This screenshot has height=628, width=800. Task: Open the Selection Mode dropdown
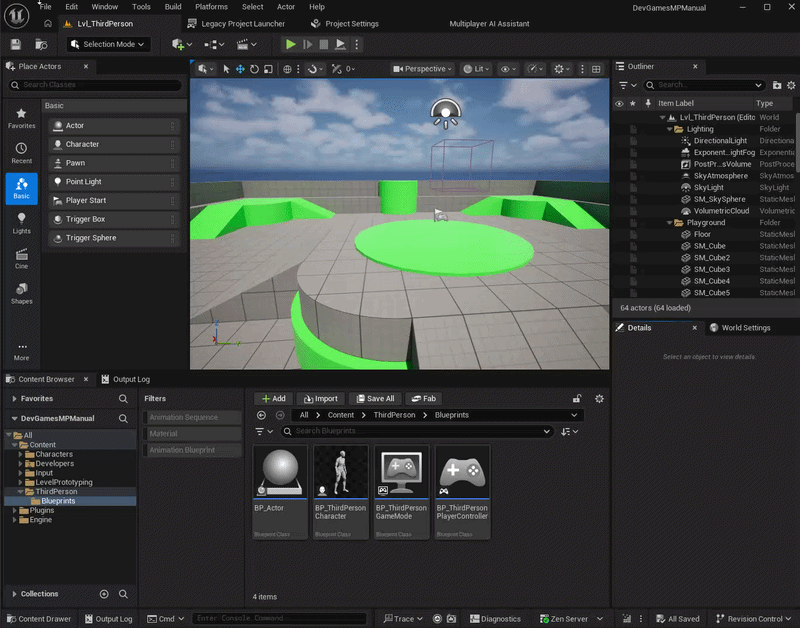(109, 44)
